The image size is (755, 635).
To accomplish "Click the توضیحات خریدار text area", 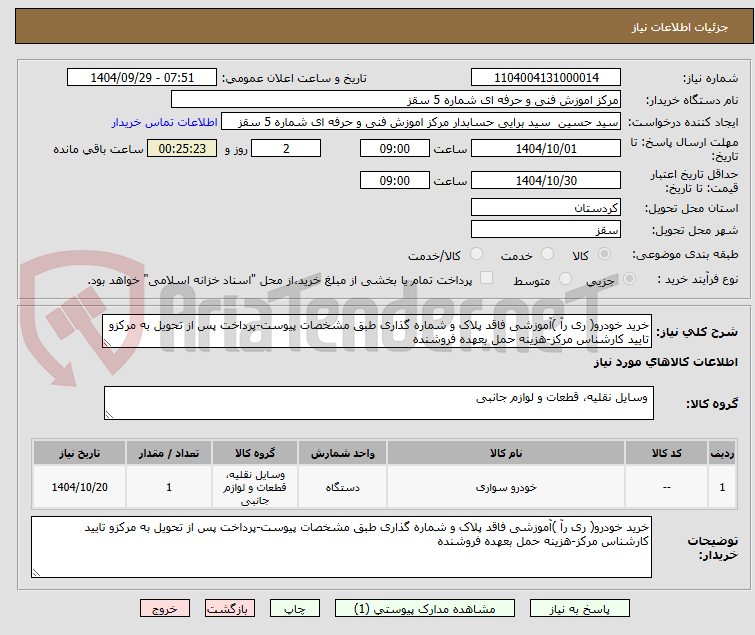I will [x=341, y=546].
